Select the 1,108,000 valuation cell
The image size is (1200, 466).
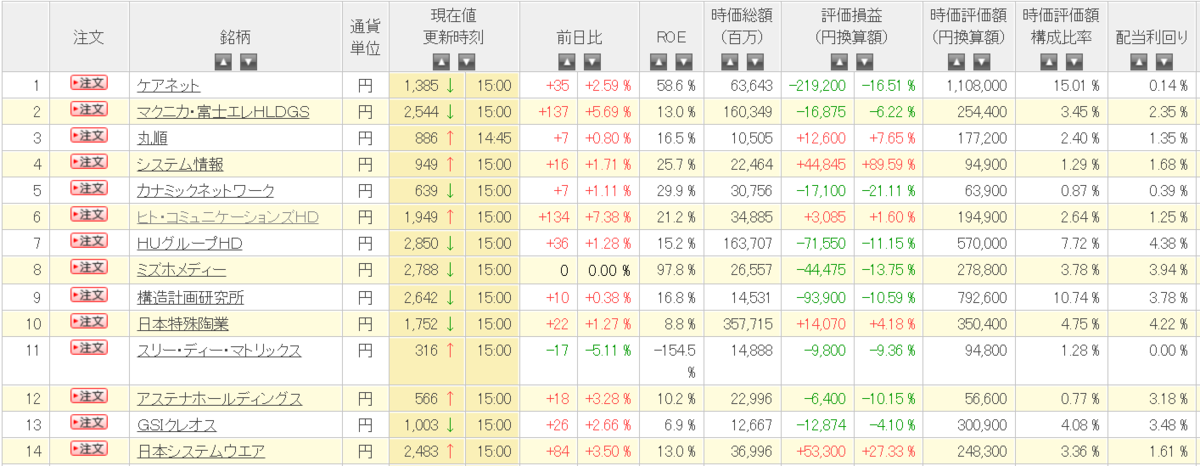coord(969,86)
